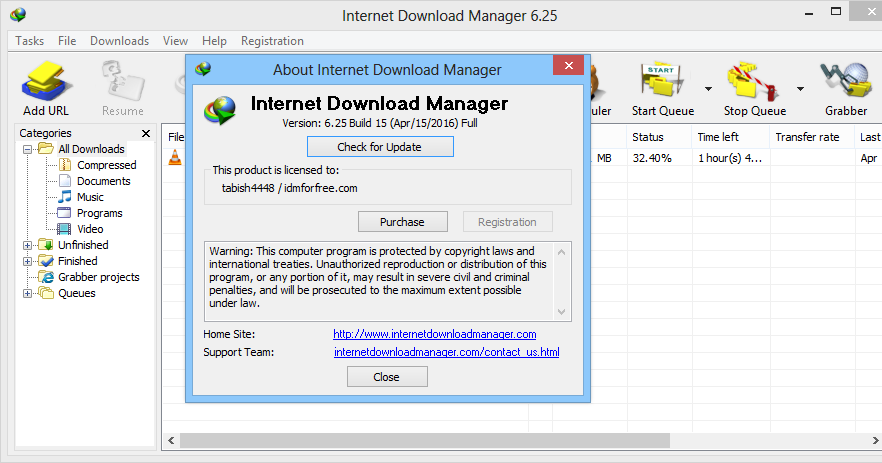Click the download list horizontal scrollbar thumb
Viewport: 882px width, 463px height.
425,440
